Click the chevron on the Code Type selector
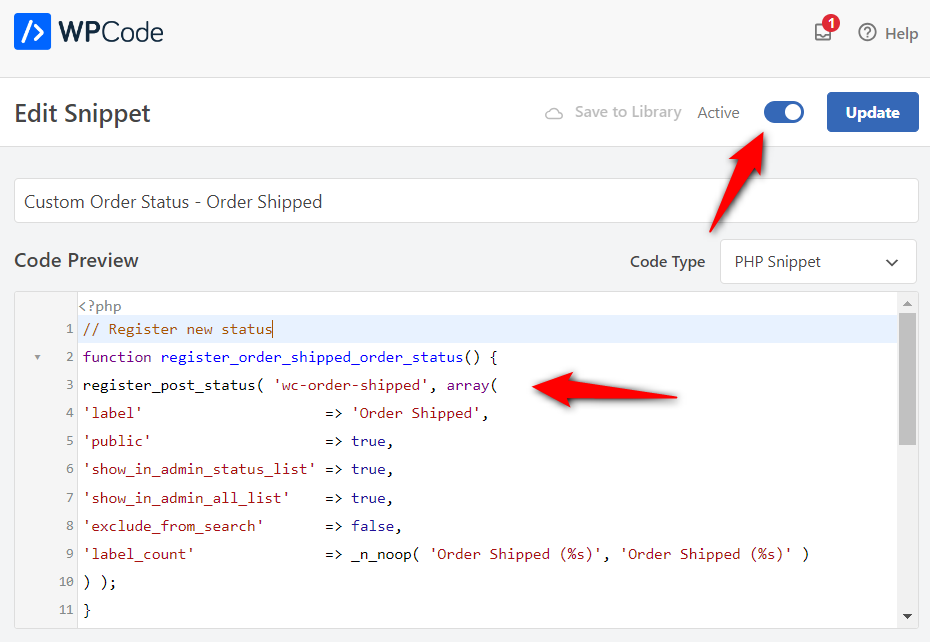This screenshot has width=930, height=642. [x=893, y=261]
